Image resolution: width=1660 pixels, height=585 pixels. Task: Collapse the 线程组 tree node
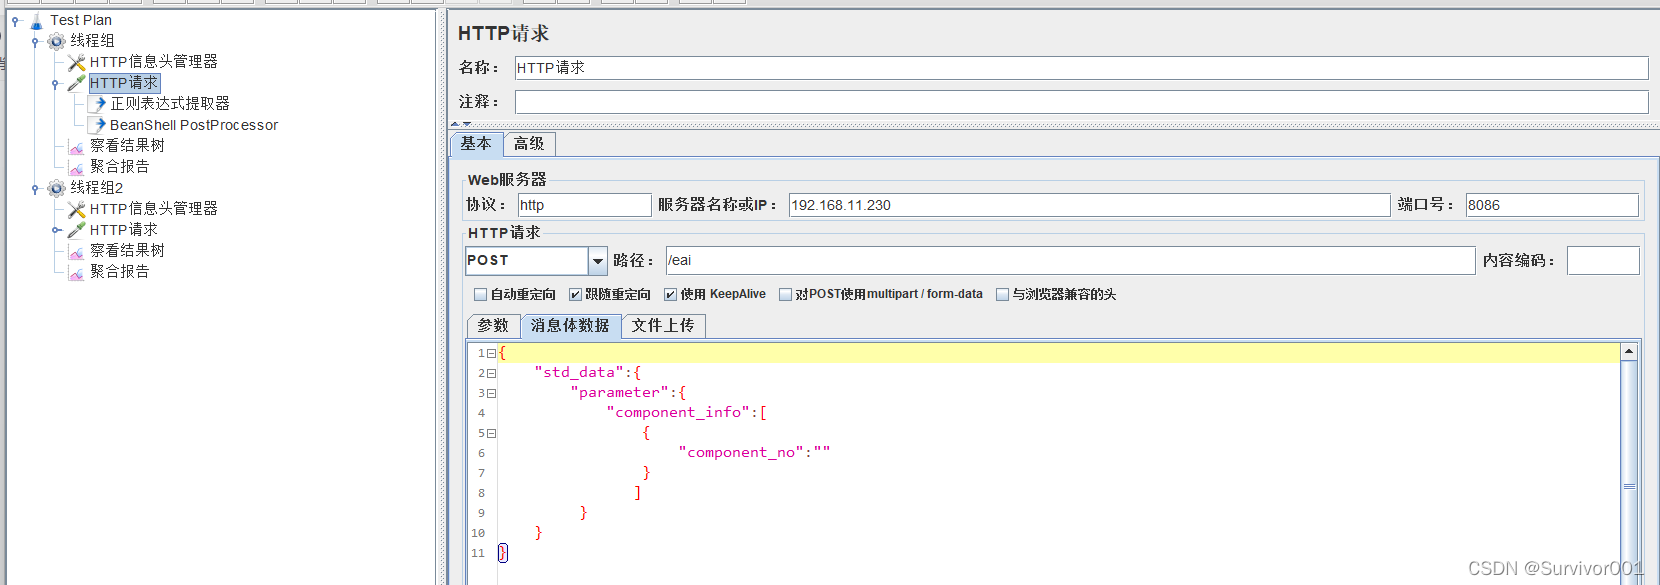tap(35, 41)
